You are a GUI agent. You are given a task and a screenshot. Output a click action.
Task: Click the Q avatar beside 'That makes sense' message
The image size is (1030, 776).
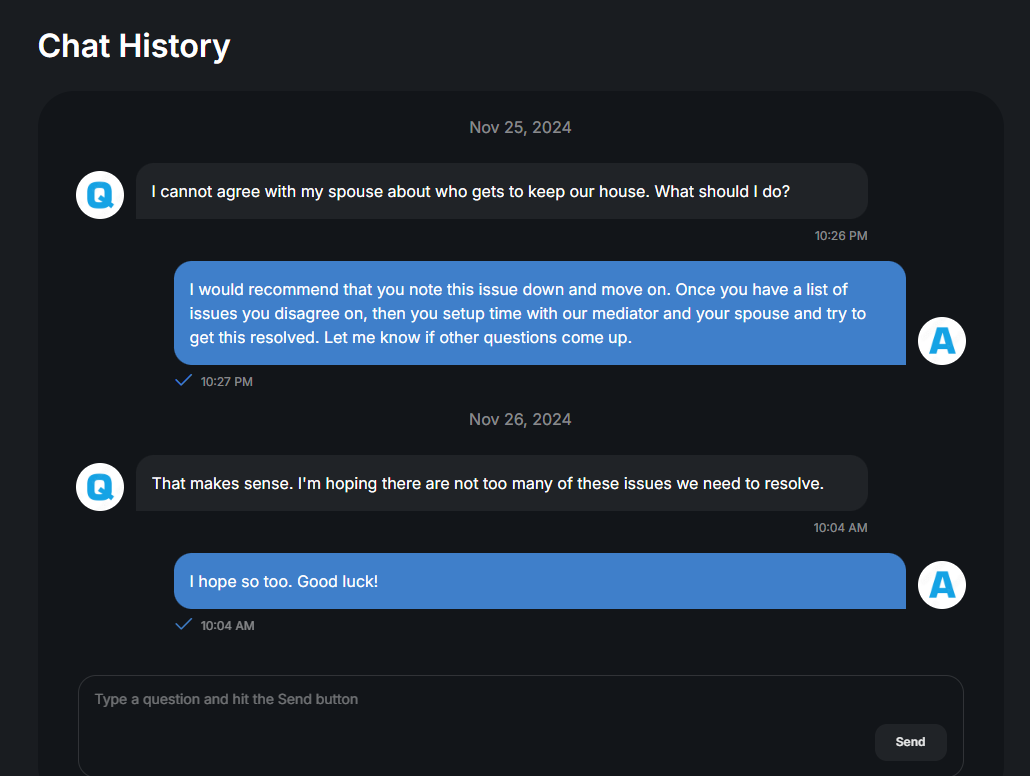pos(100,487)
